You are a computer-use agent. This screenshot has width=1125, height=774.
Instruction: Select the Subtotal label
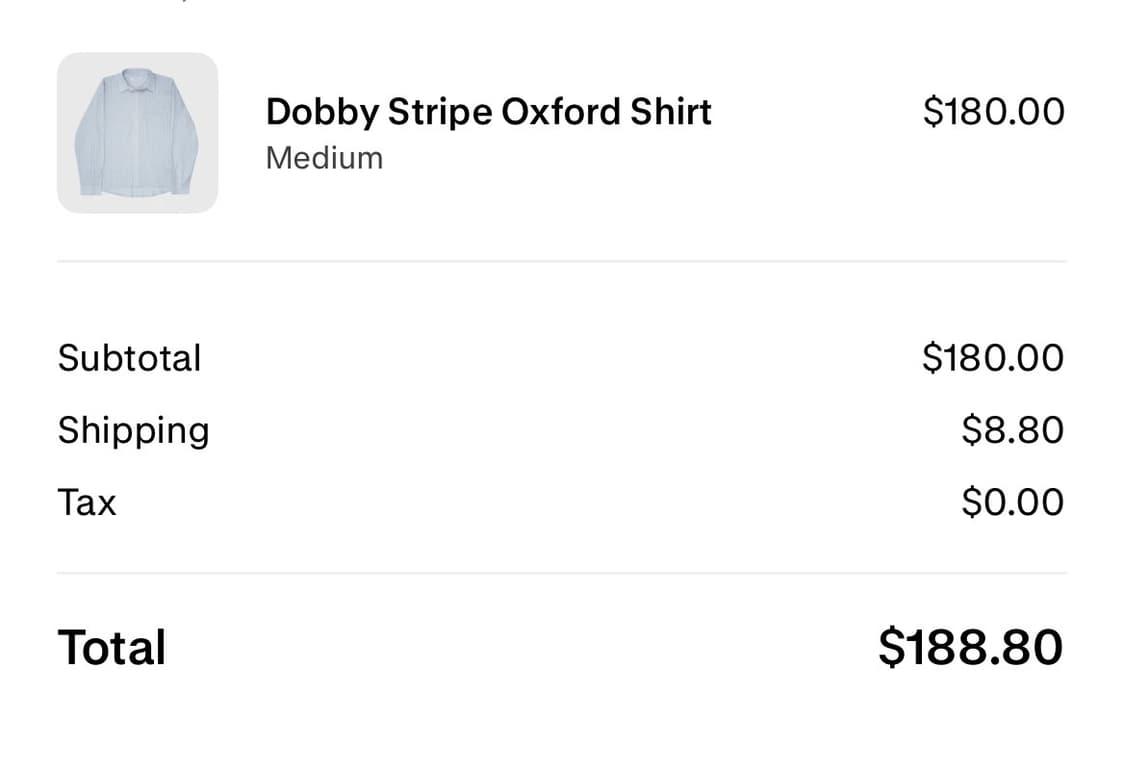pos(129,358)
